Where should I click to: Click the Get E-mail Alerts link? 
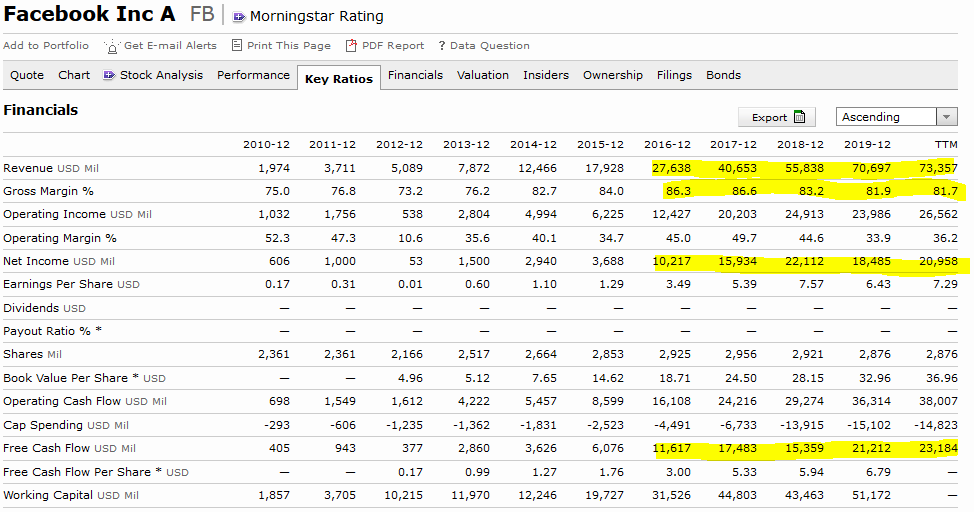[170, 45]
